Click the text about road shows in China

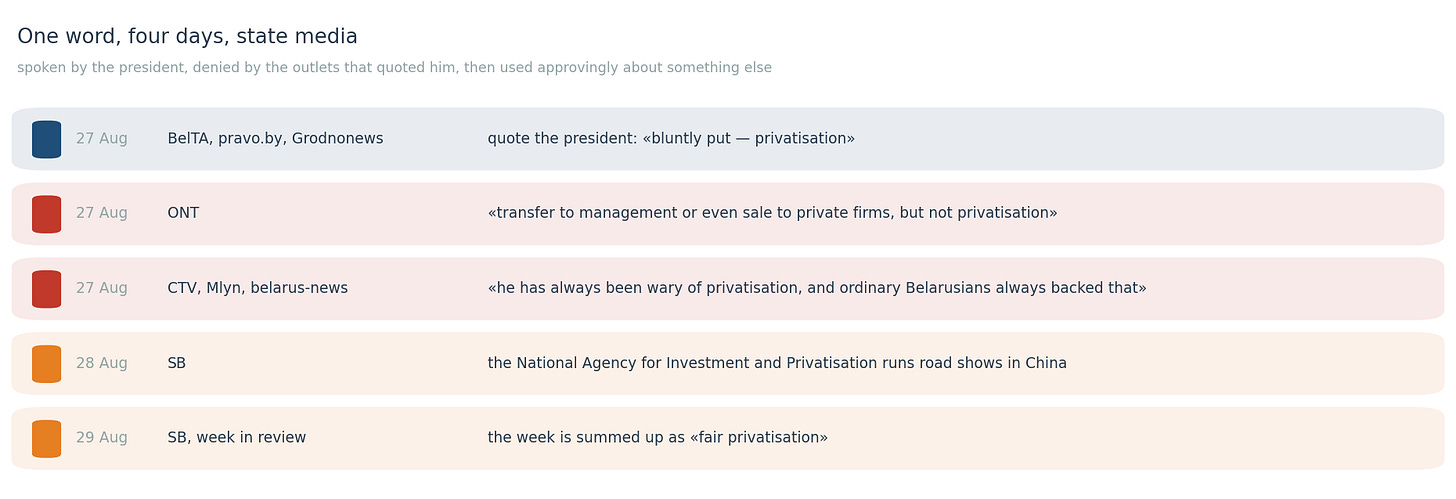[777, 364]
